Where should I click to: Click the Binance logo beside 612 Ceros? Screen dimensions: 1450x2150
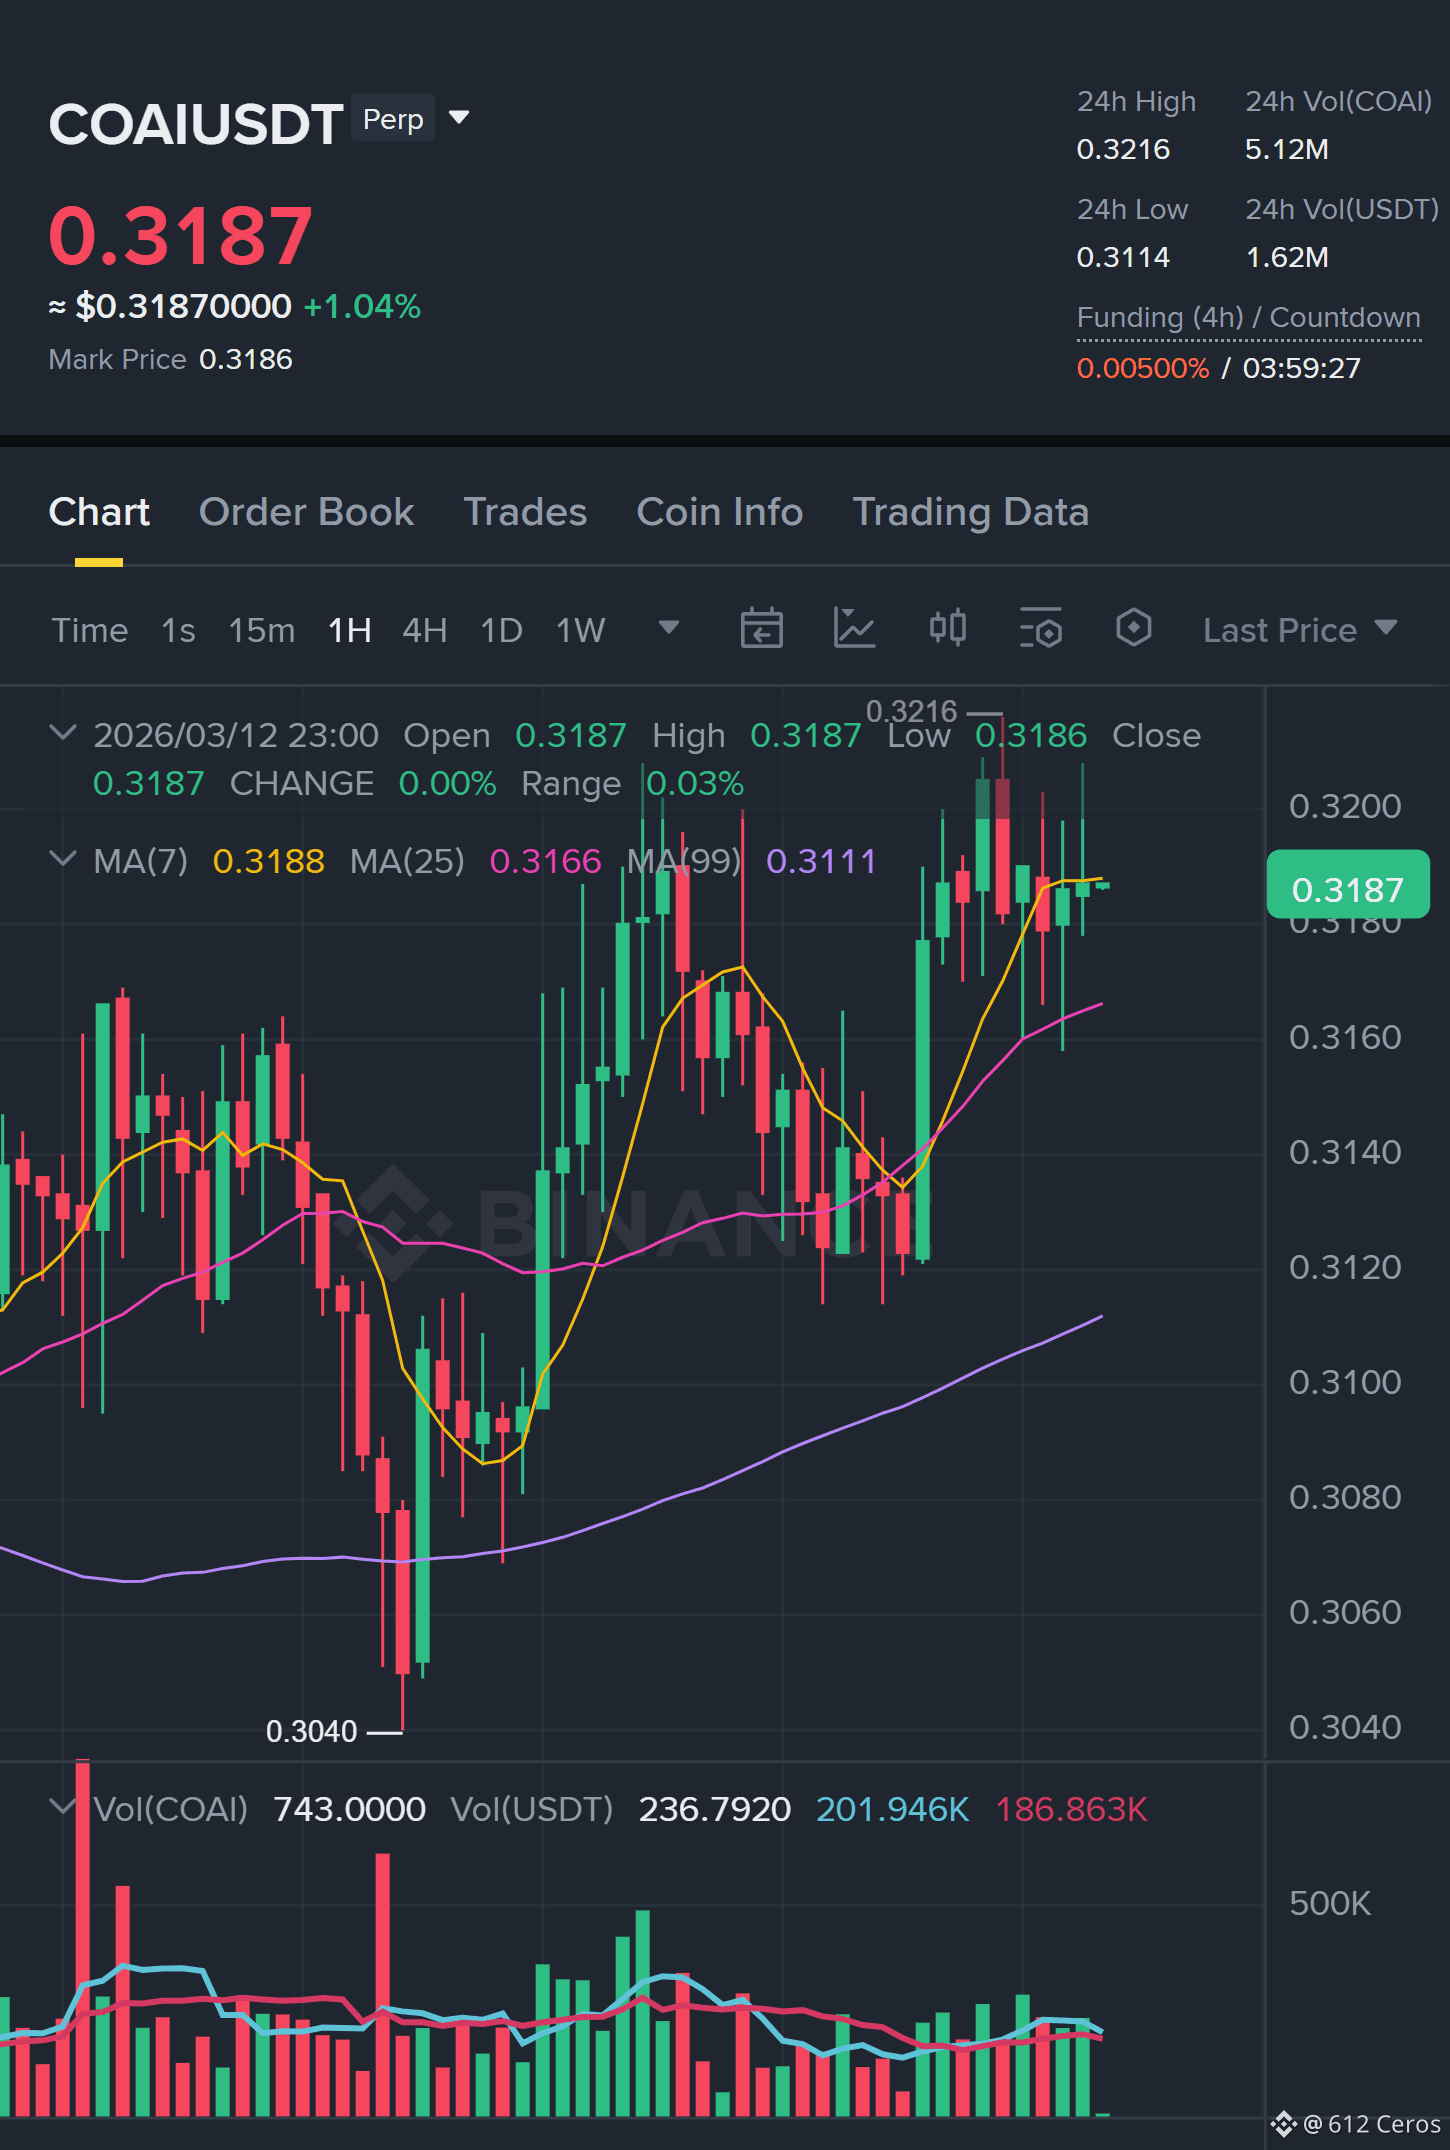(x=1283, y=2124)
